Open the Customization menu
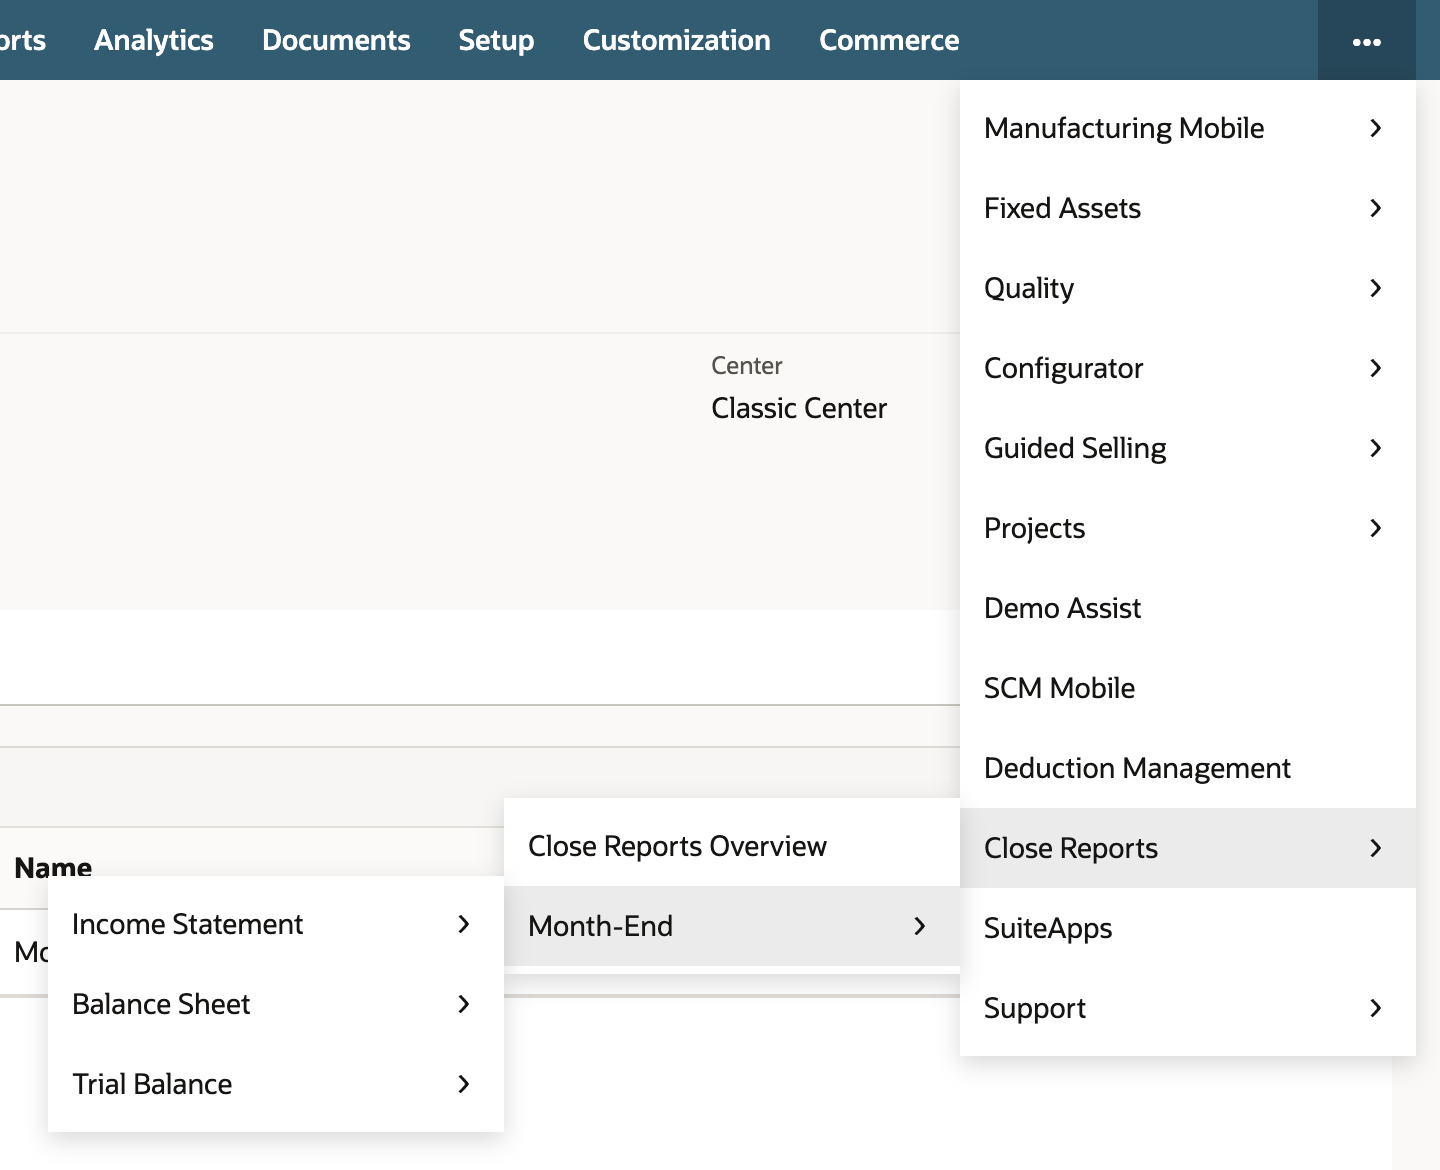1440x1170 pixels. 677,40
